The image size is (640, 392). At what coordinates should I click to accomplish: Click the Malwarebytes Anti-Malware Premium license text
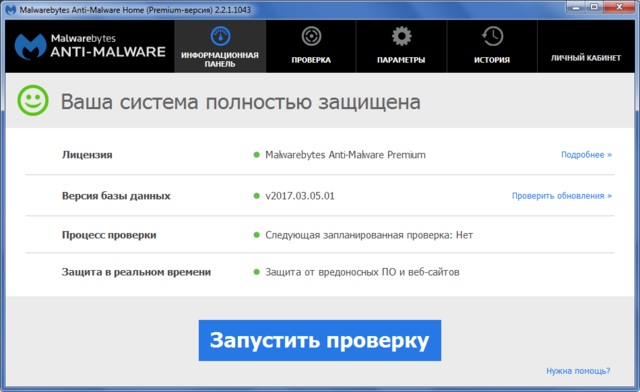pyautogui.click(x=345, y=155)
